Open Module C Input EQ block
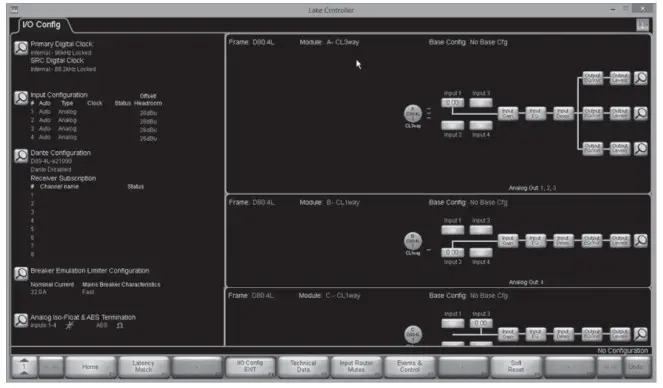 click(535, 334)
